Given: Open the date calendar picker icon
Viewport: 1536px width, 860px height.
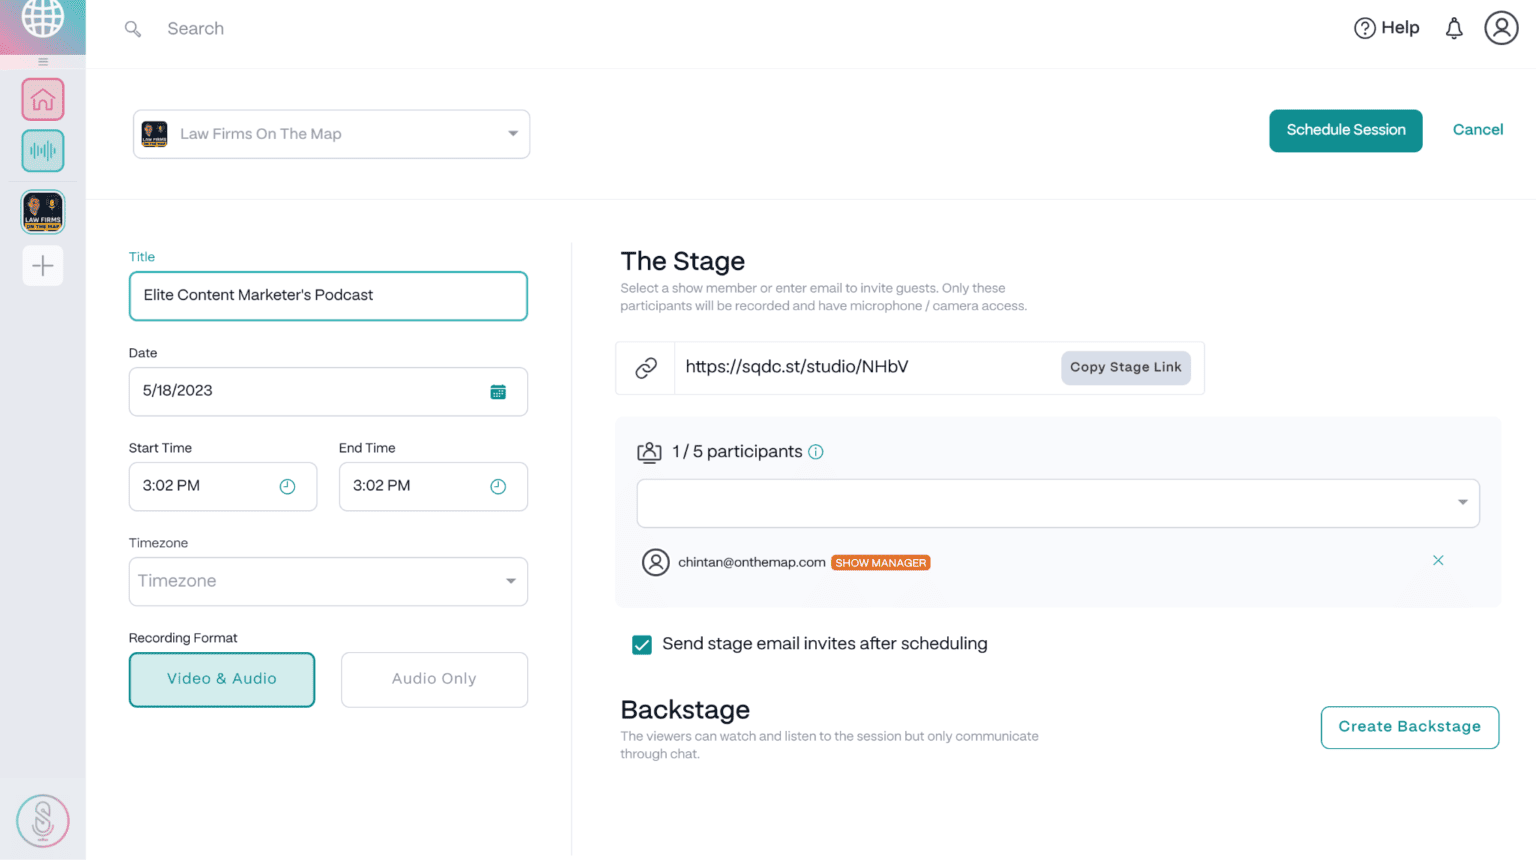Looking at the screenshot, I should (x=498, y=392).
